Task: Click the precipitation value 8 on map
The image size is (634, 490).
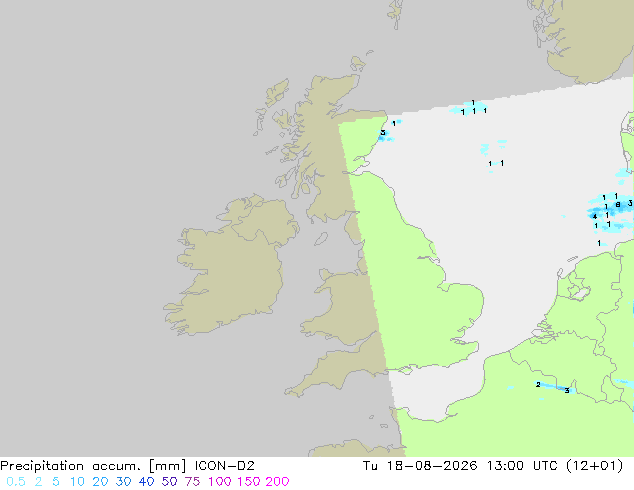Action: pos(618,205)
